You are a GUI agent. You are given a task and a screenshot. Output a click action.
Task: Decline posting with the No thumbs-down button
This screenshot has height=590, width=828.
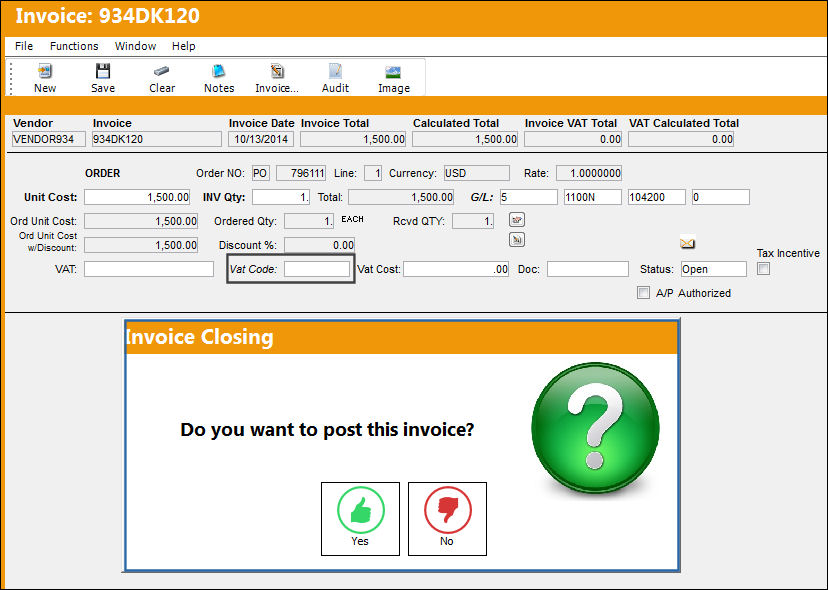pyautogui.click(x=447, y=519)
